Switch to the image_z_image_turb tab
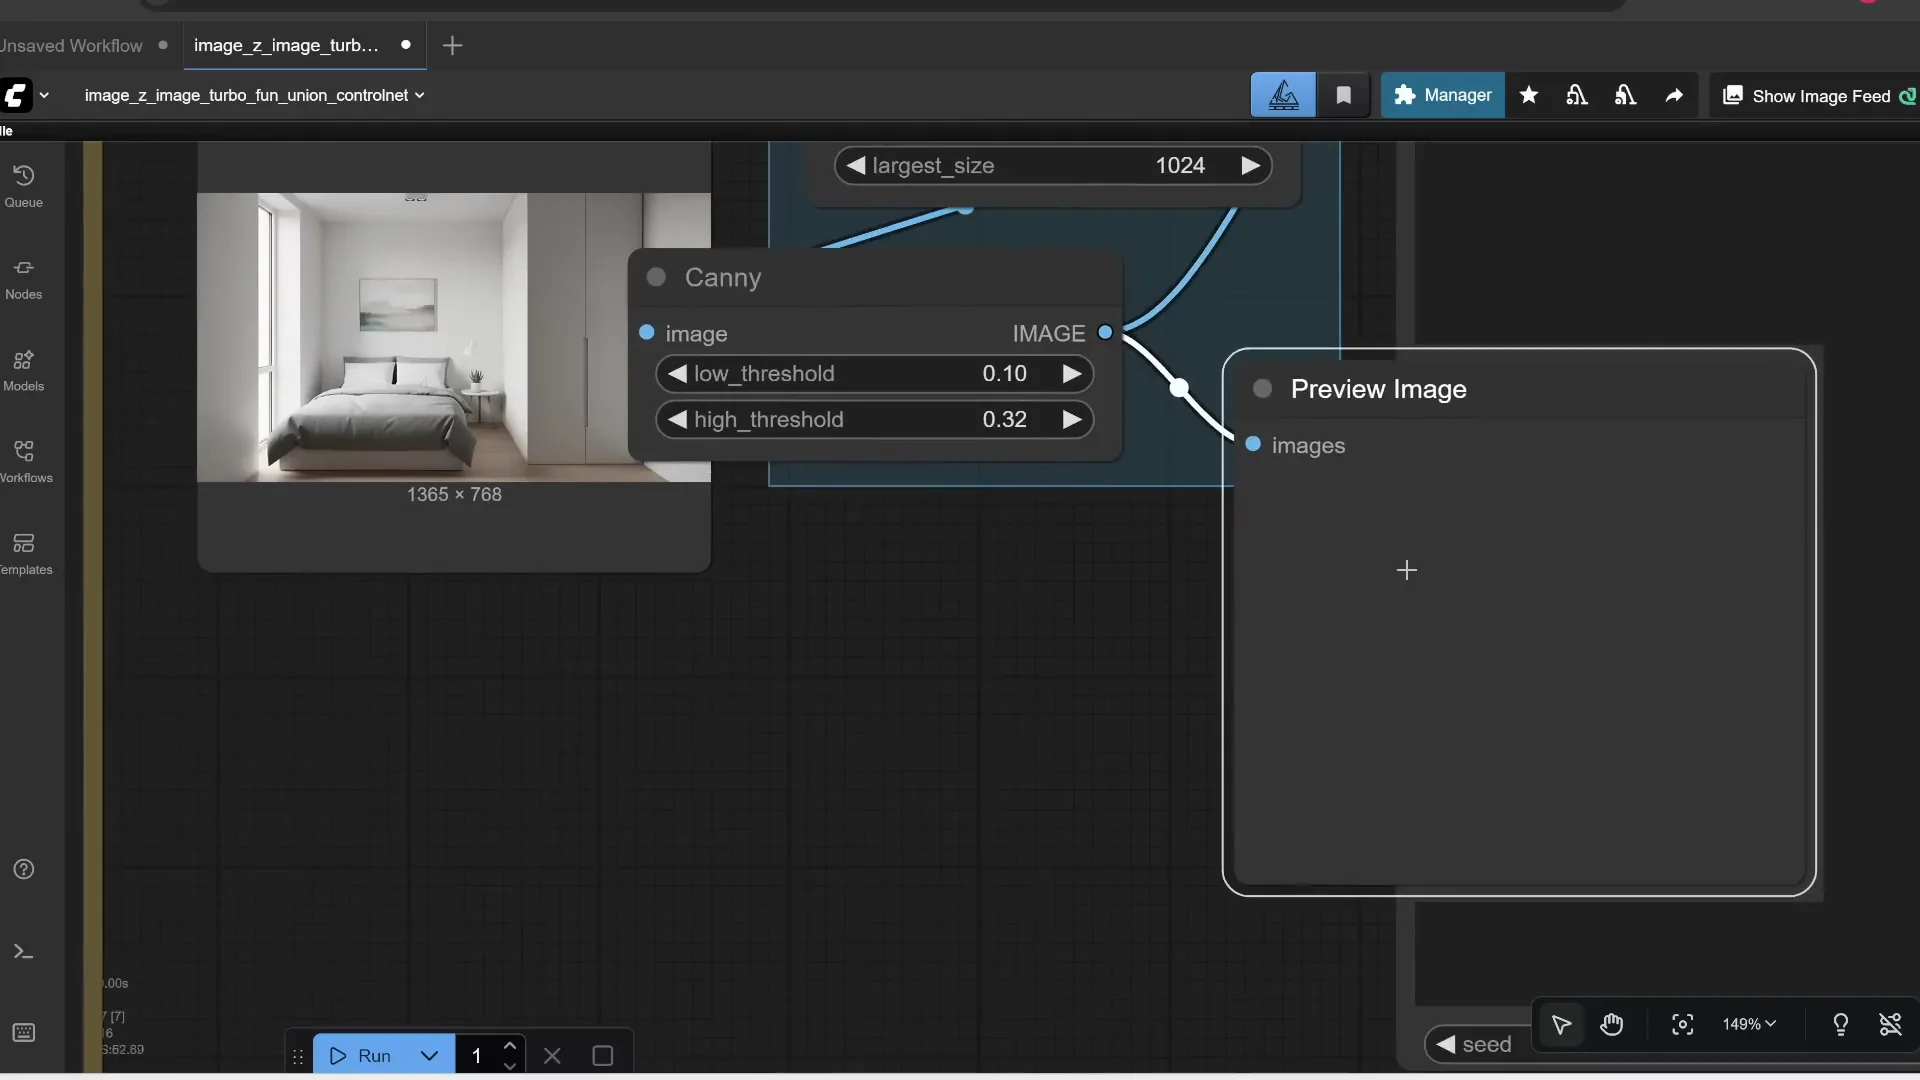This screenshot has width=1920, height=1080. (x=288, y=44)
